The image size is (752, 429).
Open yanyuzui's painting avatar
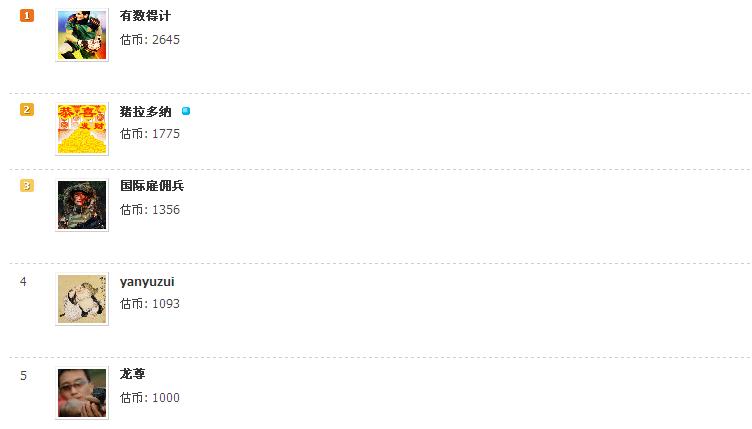point(82,299)
